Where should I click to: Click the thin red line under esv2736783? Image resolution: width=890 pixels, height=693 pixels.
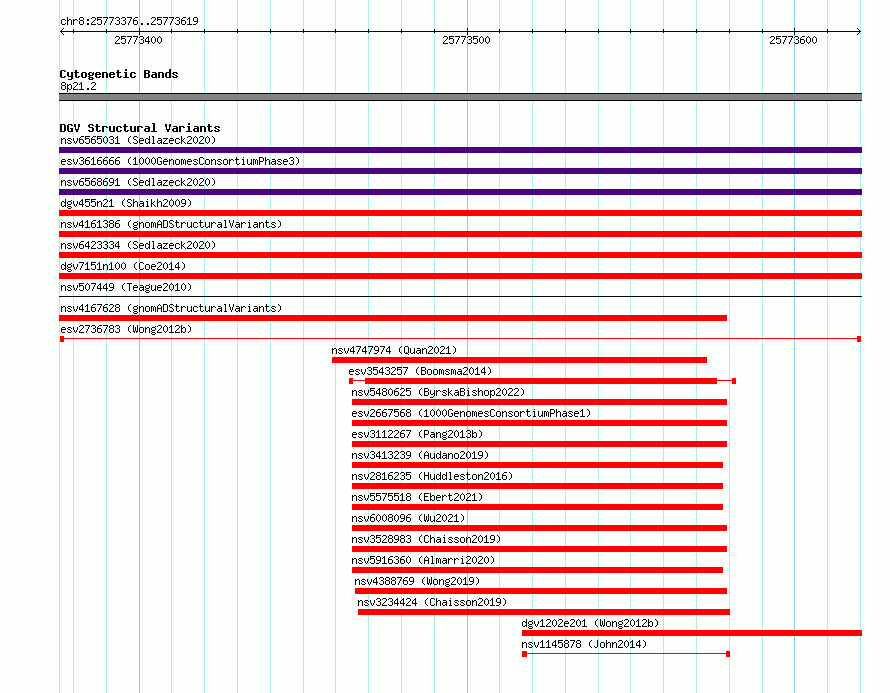pos(460,339)
